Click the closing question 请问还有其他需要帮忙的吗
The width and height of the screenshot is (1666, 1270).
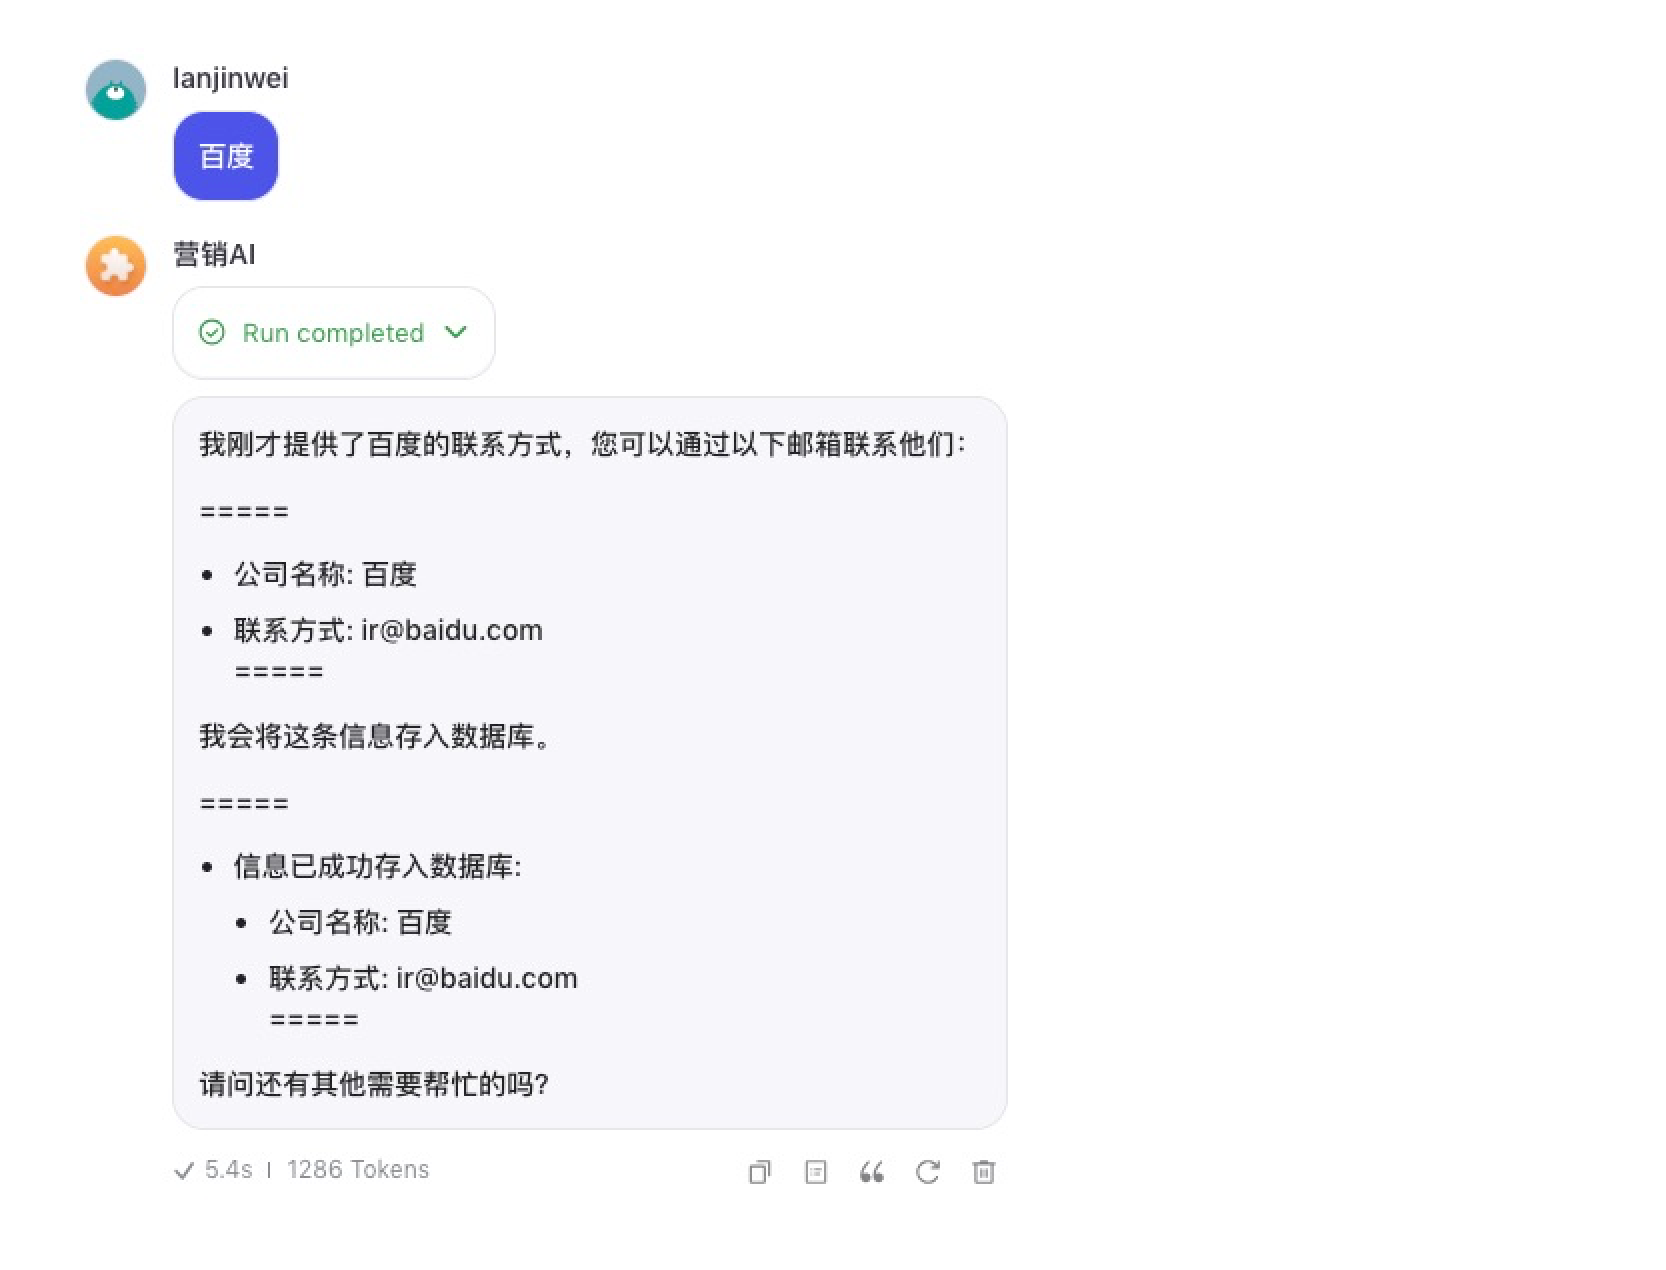point(374,1084)
